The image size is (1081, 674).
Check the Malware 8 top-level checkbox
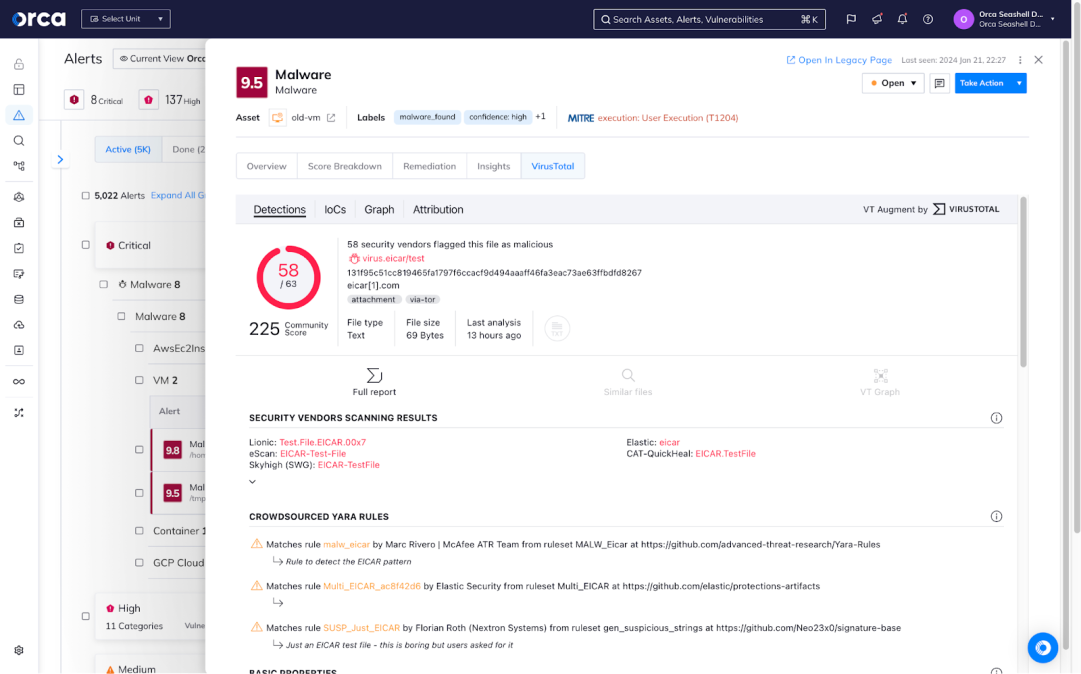(x=103, y=284)
